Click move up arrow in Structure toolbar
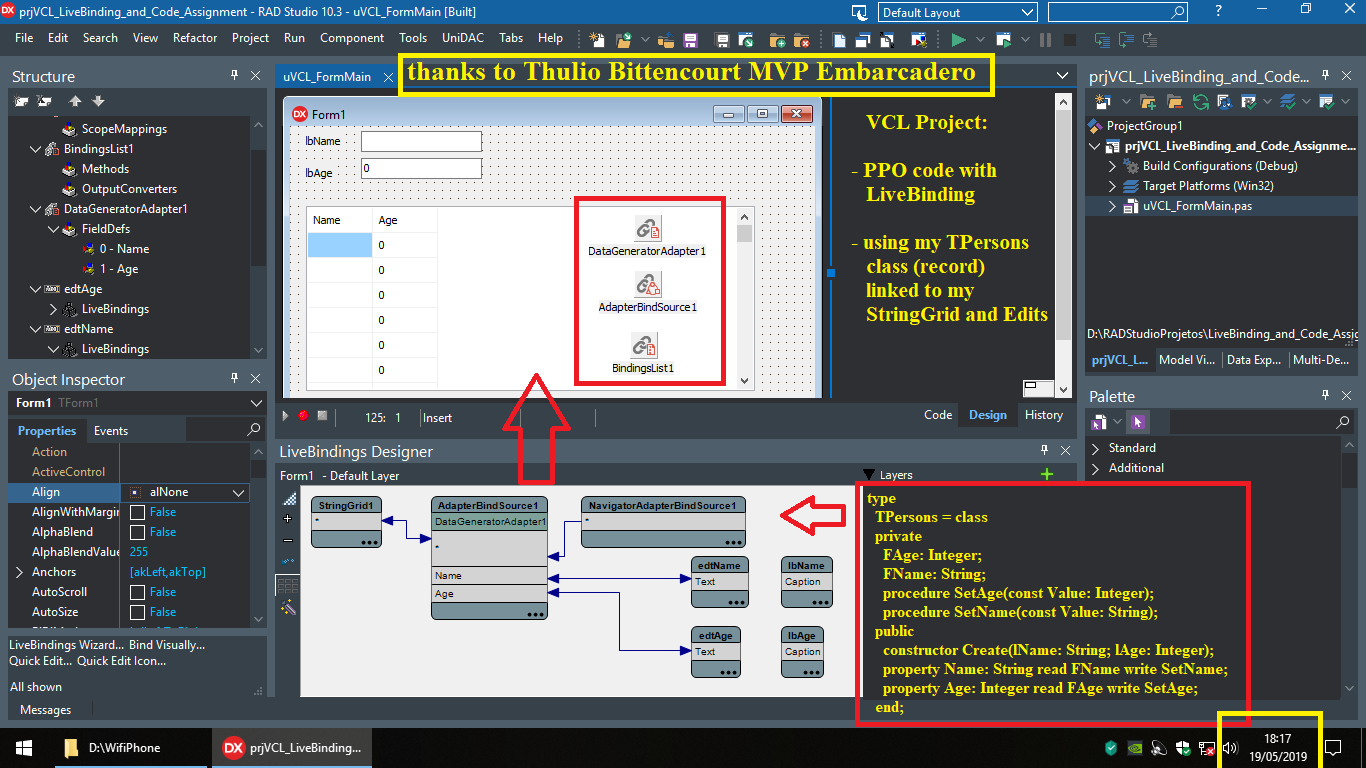Image resolution: width=1366 pixels, height=768 pixels. coord(75,101)
